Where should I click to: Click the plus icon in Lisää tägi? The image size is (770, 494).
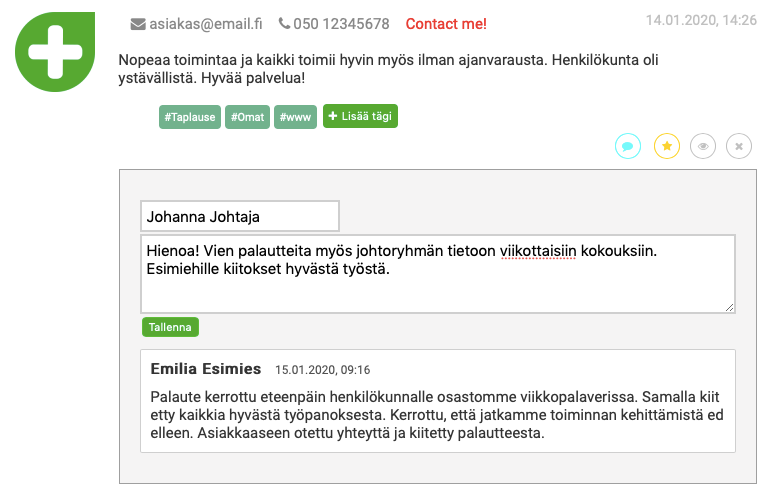[x=333, y=116]
